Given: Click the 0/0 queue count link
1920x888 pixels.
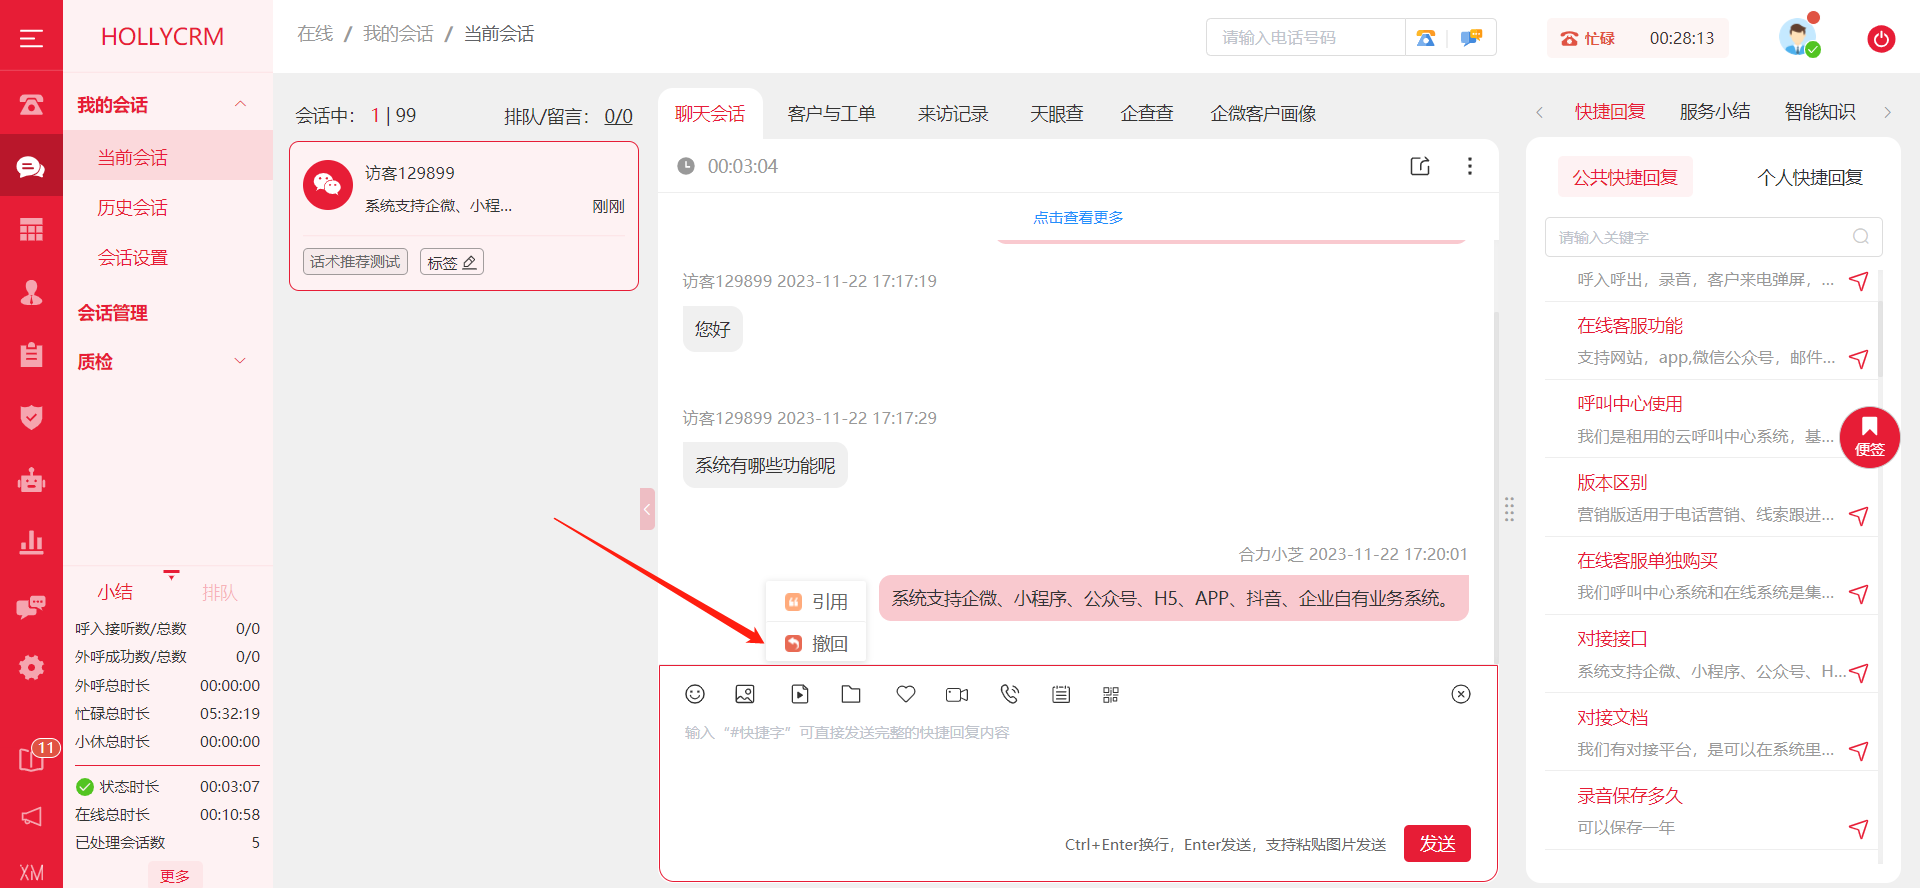Looking at the screenshot, I should click(618, 116).
